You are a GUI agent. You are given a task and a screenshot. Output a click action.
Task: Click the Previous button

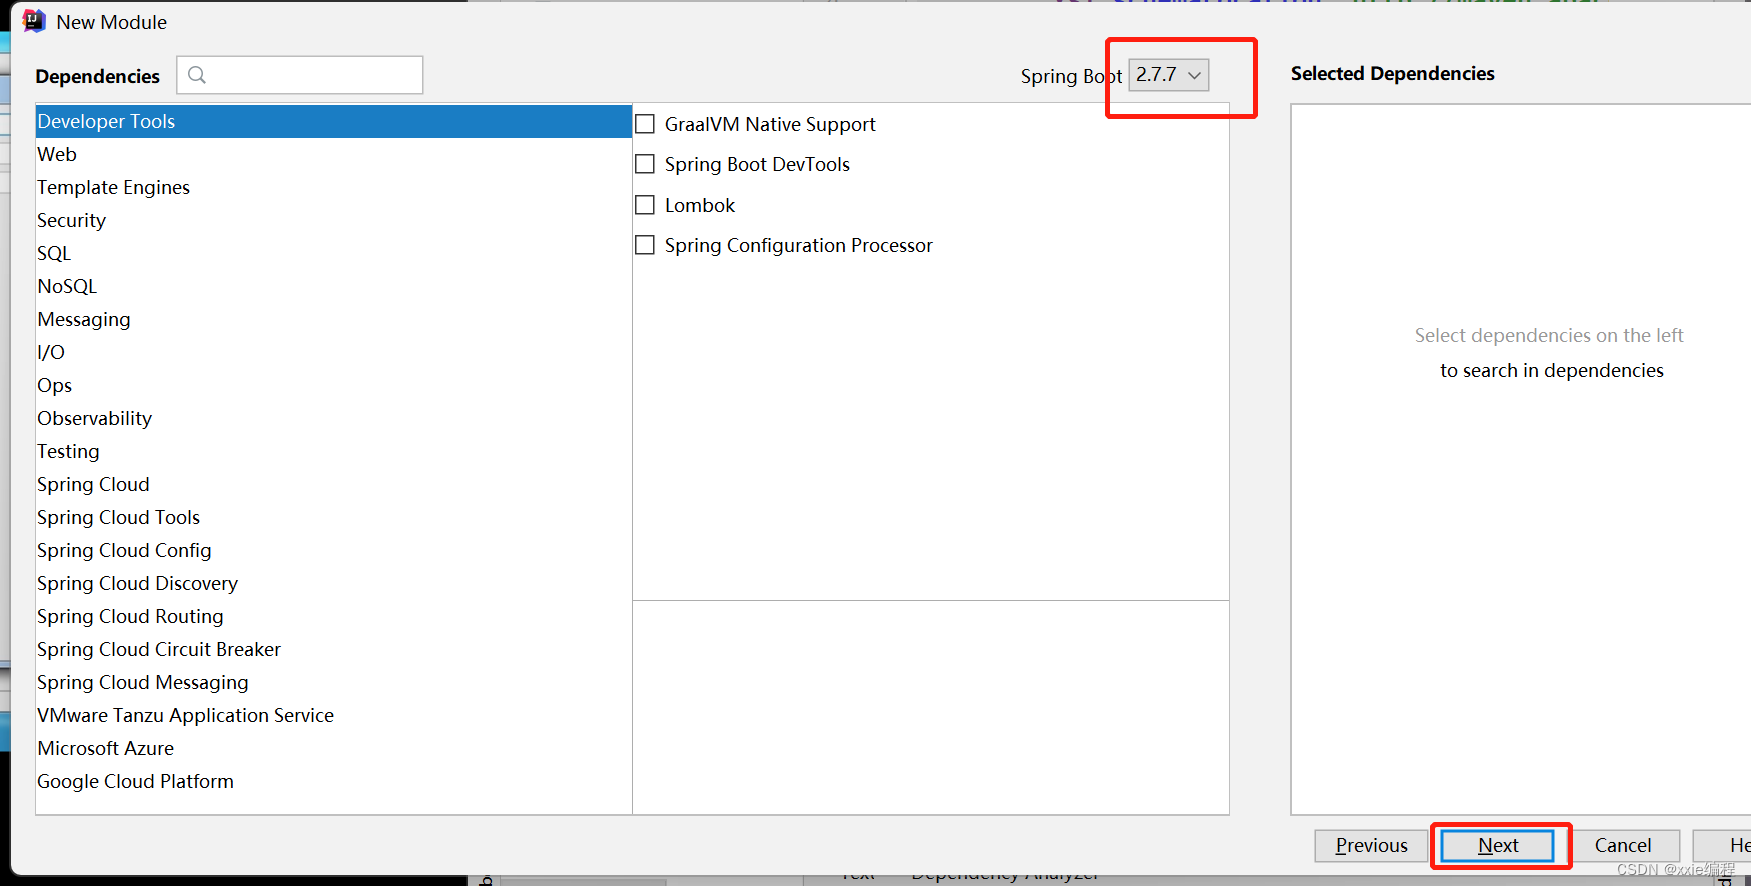pos(1371,845)
